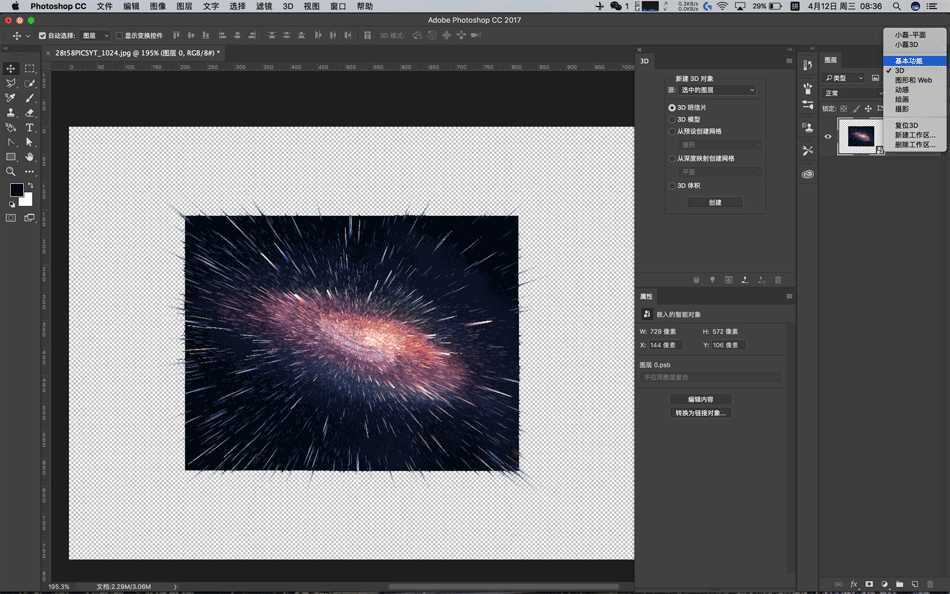
Task: Open the 正常 blend mode dropdown
Action: 843,92
